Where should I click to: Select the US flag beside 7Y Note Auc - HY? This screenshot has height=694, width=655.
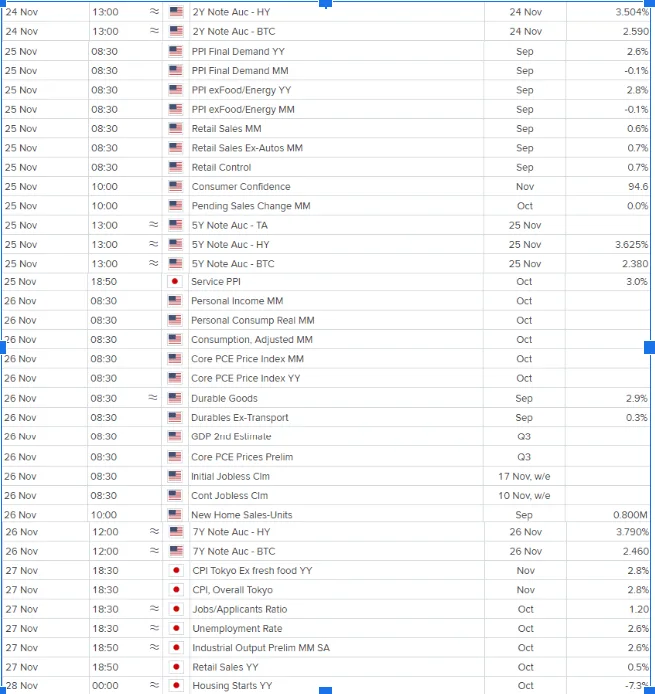point(176,532)
